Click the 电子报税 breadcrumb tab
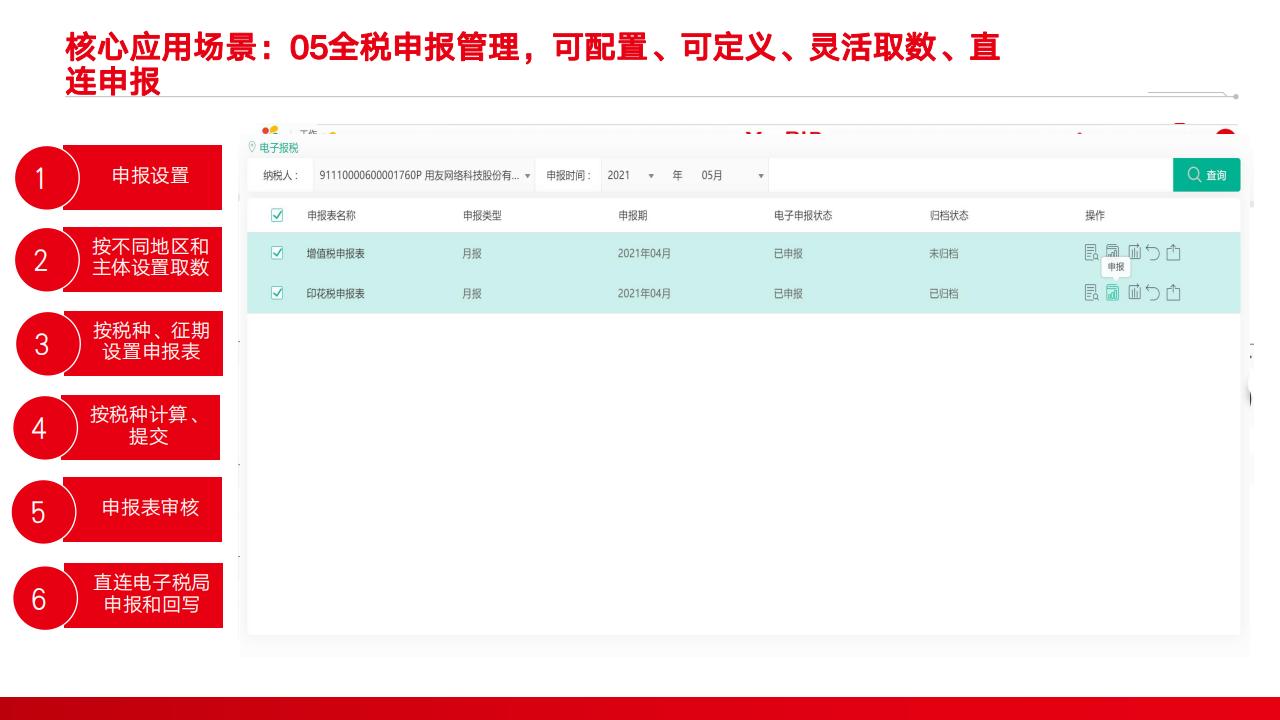 278,148
